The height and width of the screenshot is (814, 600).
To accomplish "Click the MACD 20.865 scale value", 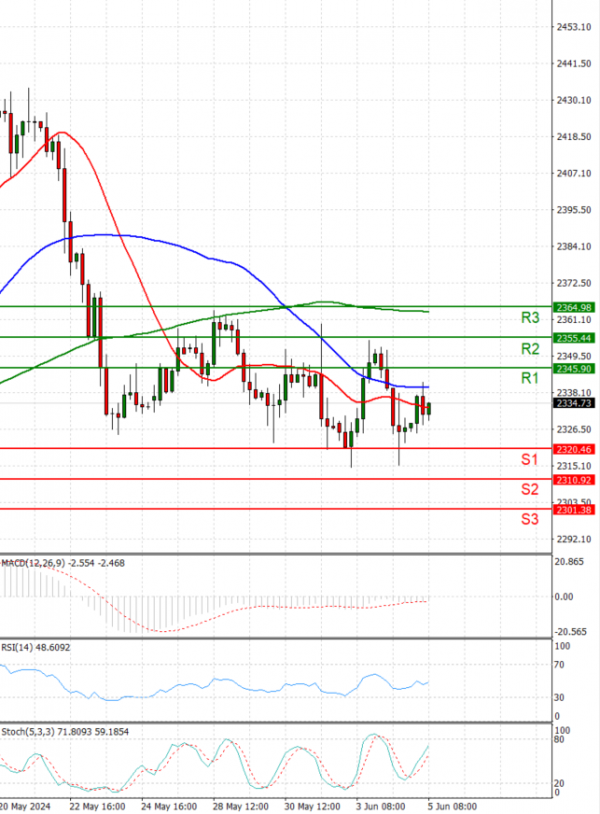I will (x=569, y=562).
